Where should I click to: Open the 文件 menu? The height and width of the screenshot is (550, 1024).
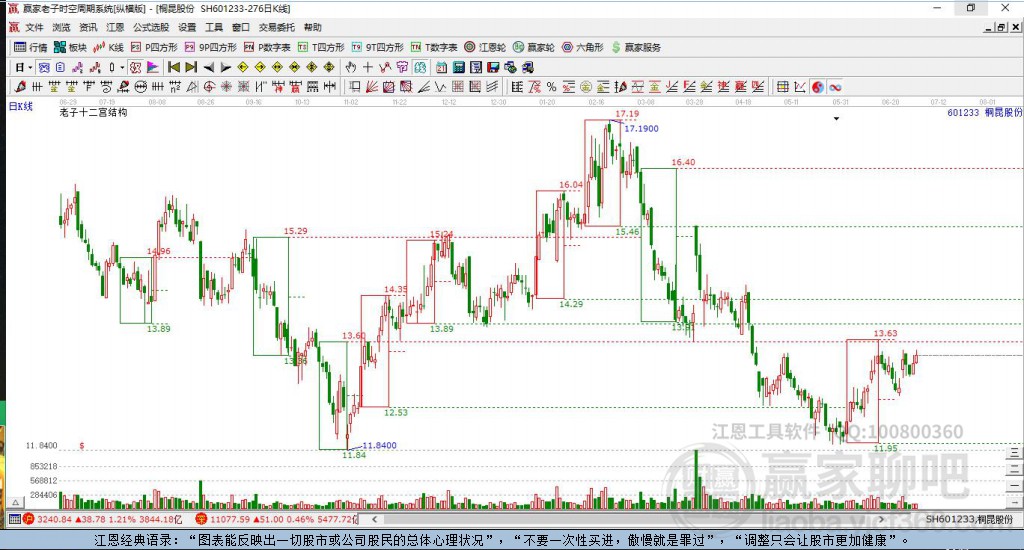coord(34,27)
